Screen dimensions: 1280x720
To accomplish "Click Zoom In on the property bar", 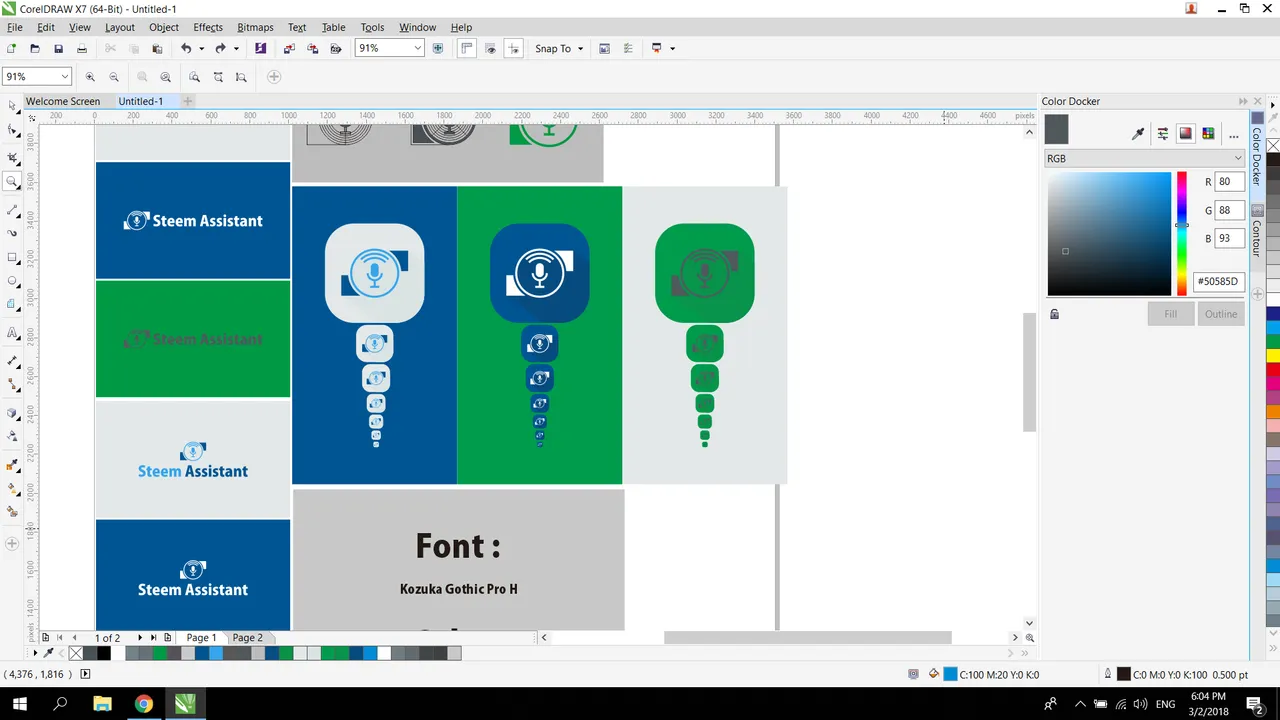I will click(90, 77).
